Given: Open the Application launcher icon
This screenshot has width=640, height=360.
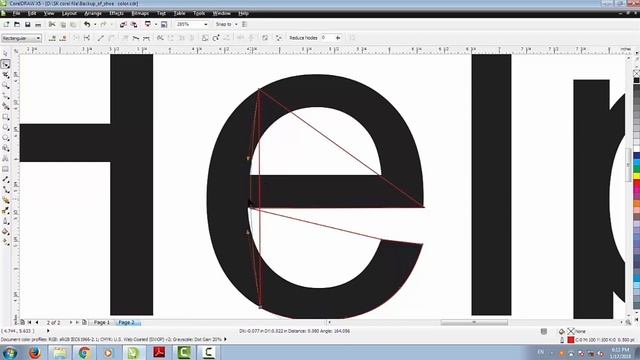Looking at the screenshot, I should click(148, 24).
